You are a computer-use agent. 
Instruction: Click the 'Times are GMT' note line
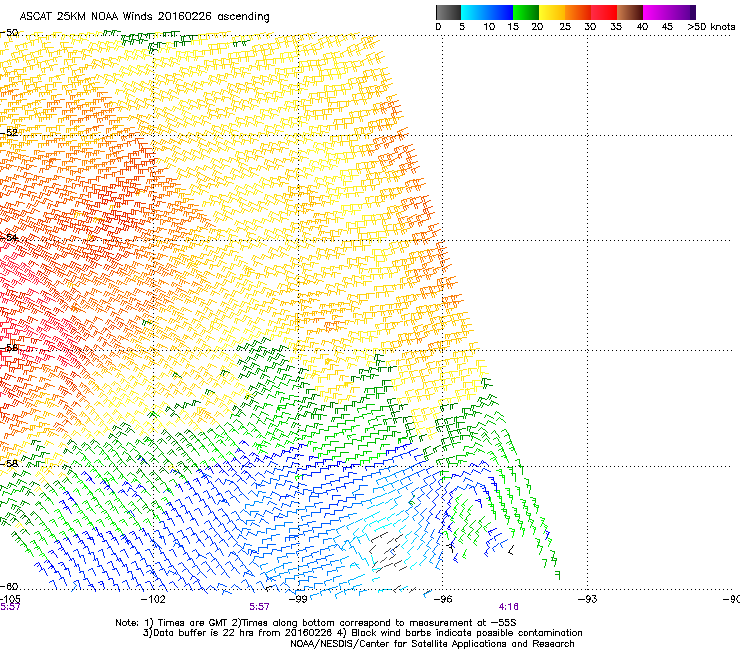click(316, 623)
